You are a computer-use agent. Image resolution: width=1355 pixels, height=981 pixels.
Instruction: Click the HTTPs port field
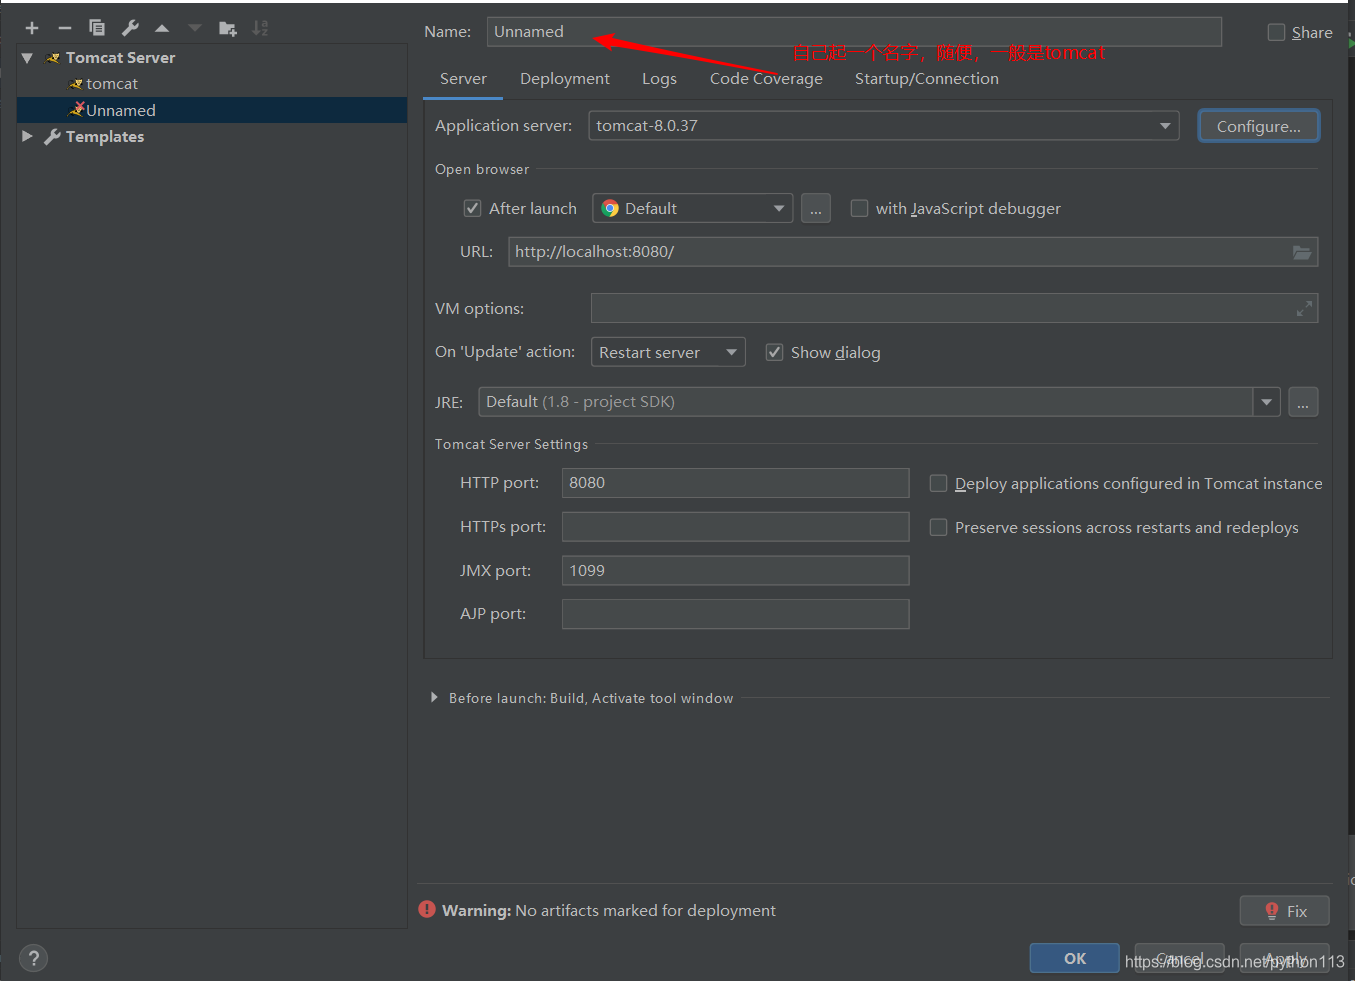(736, 527)
